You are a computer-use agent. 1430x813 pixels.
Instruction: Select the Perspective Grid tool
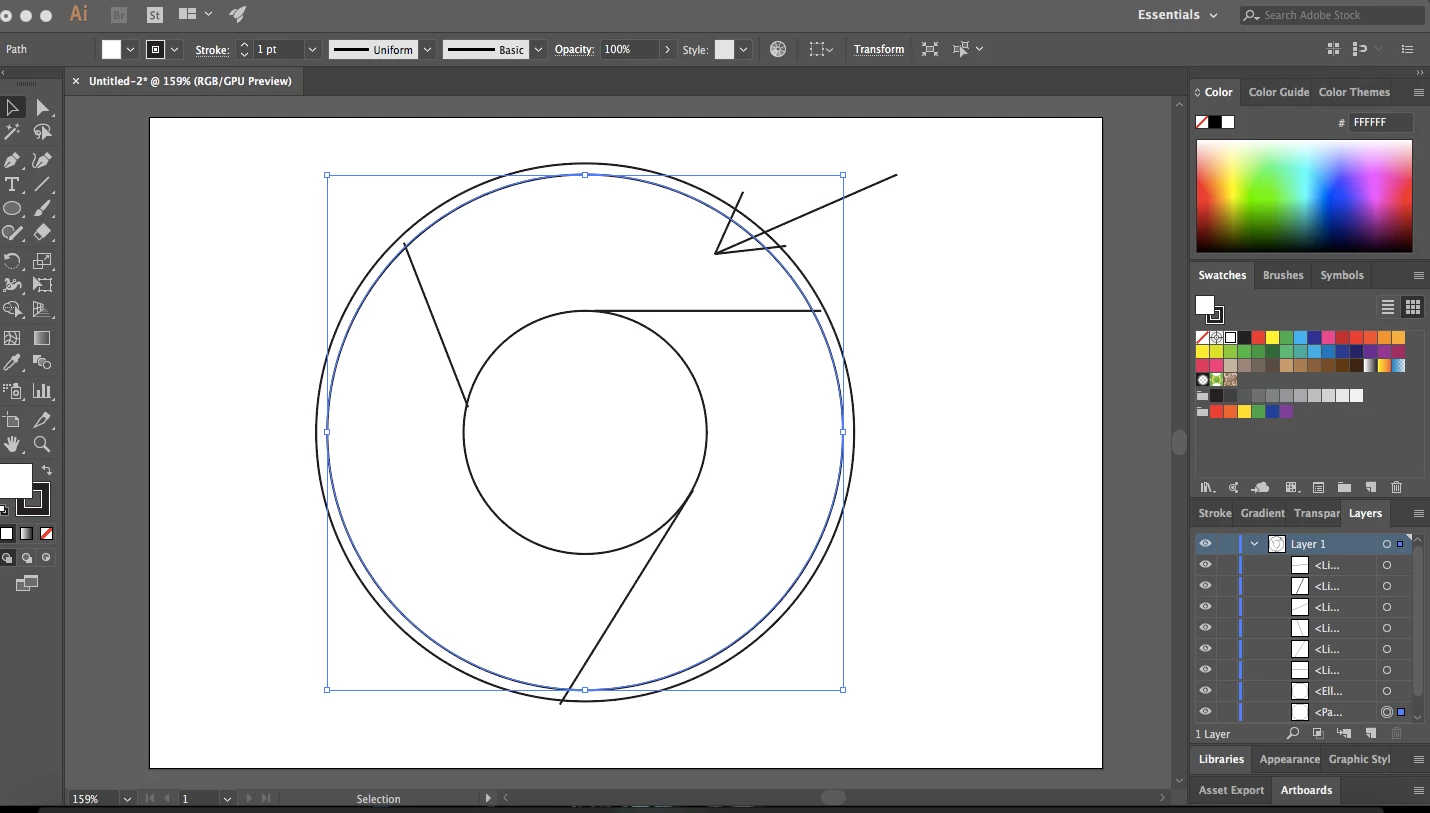pos(43,310)
